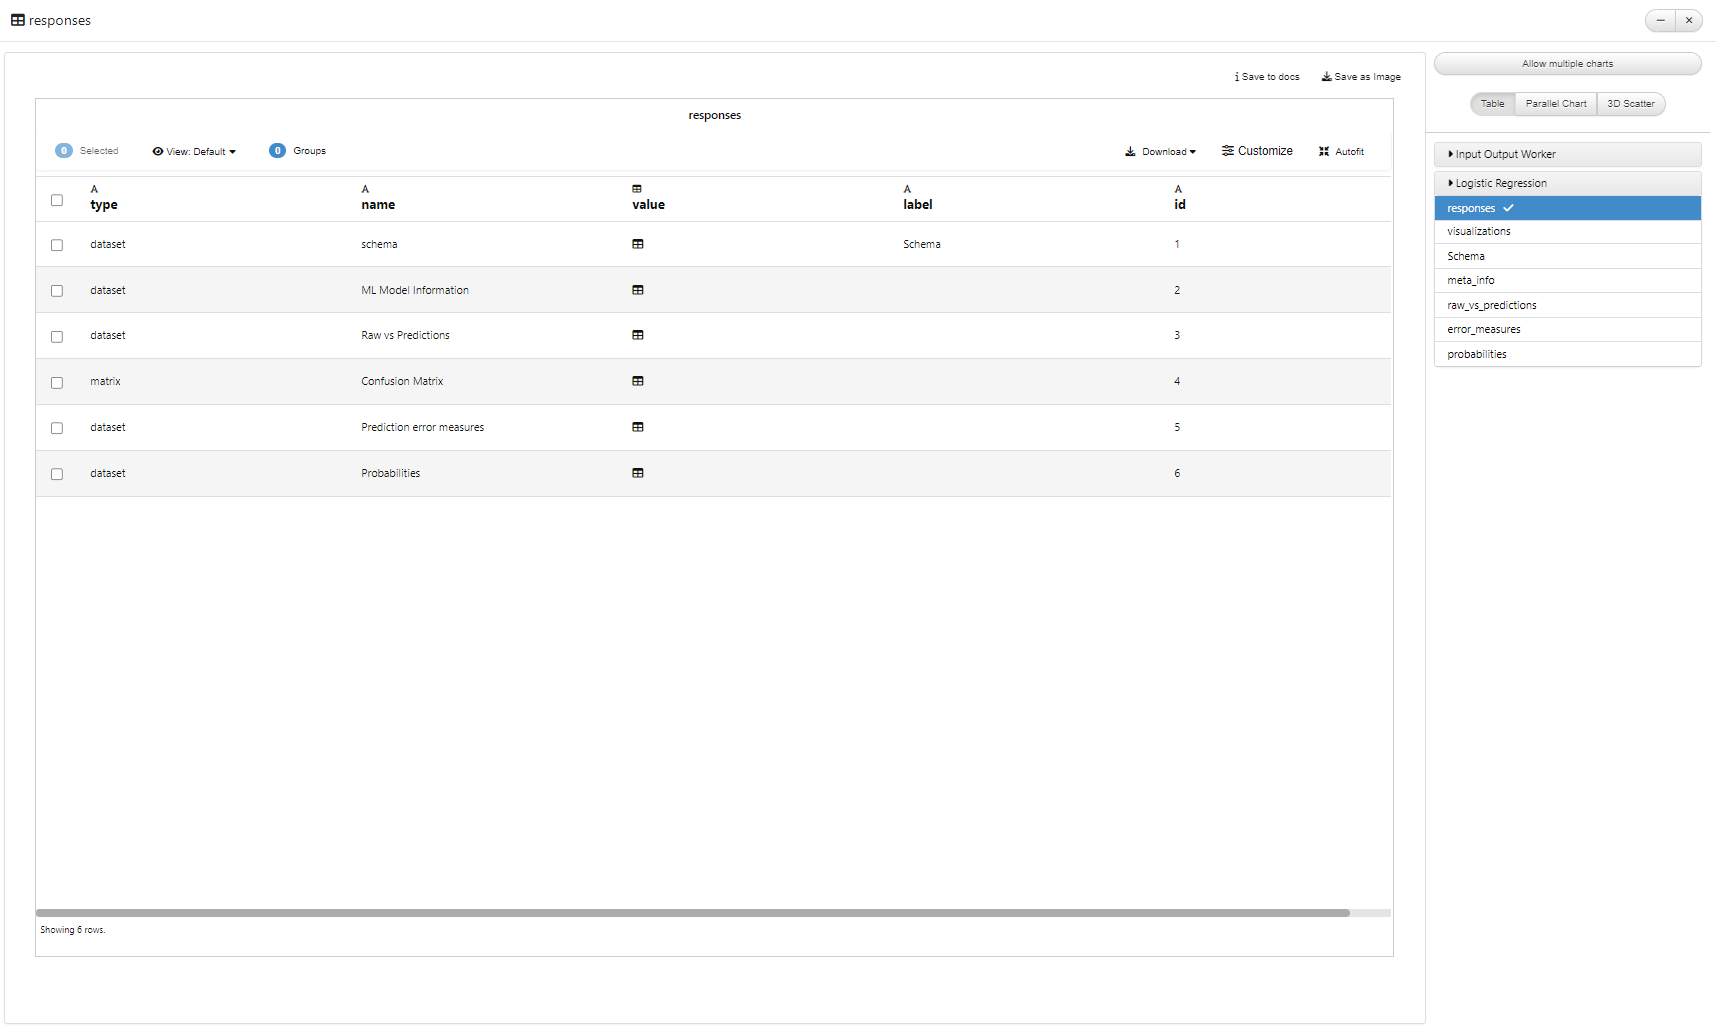Click the horizontal table scrollbar
Image resolution: width=1716 pixels, height=1031 pixels.
click(x=693, y=913)
